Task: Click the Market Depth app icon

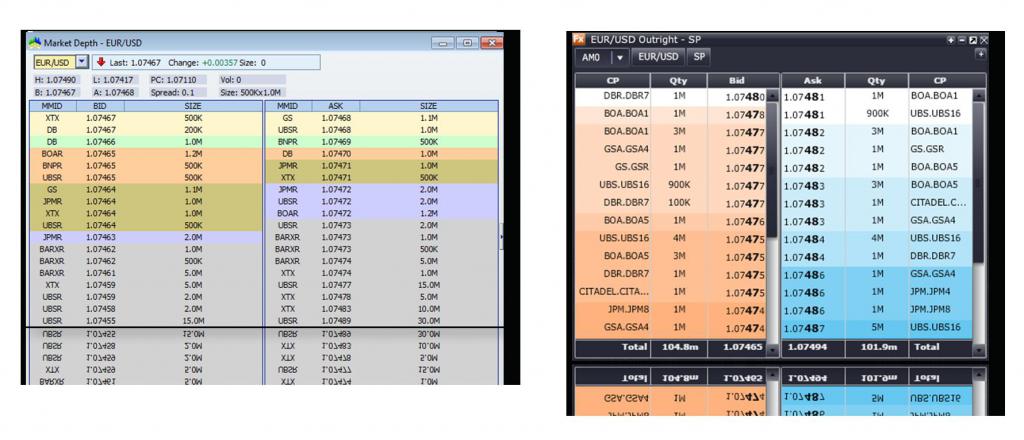Action: 34,42
